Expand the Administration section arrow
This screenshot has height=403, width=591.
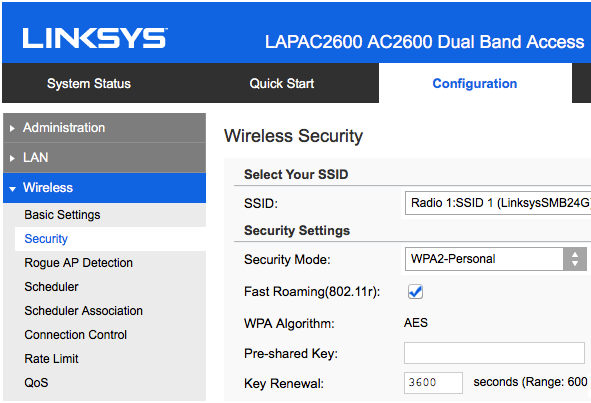(12, 128)
